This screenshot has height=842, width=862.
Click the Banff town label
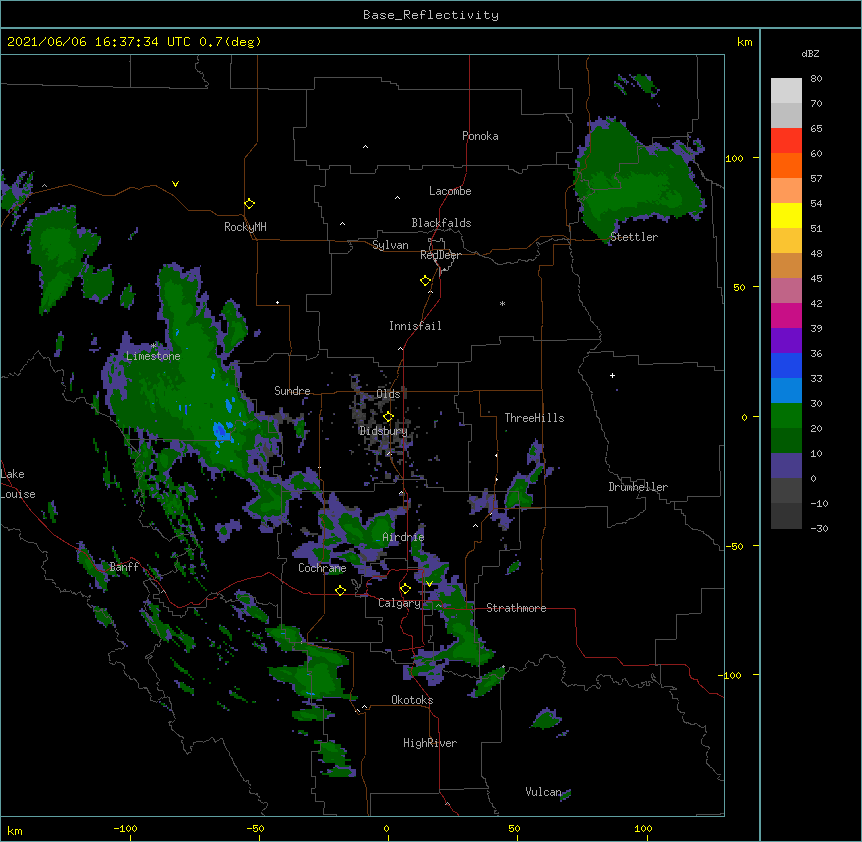[124, 567]
